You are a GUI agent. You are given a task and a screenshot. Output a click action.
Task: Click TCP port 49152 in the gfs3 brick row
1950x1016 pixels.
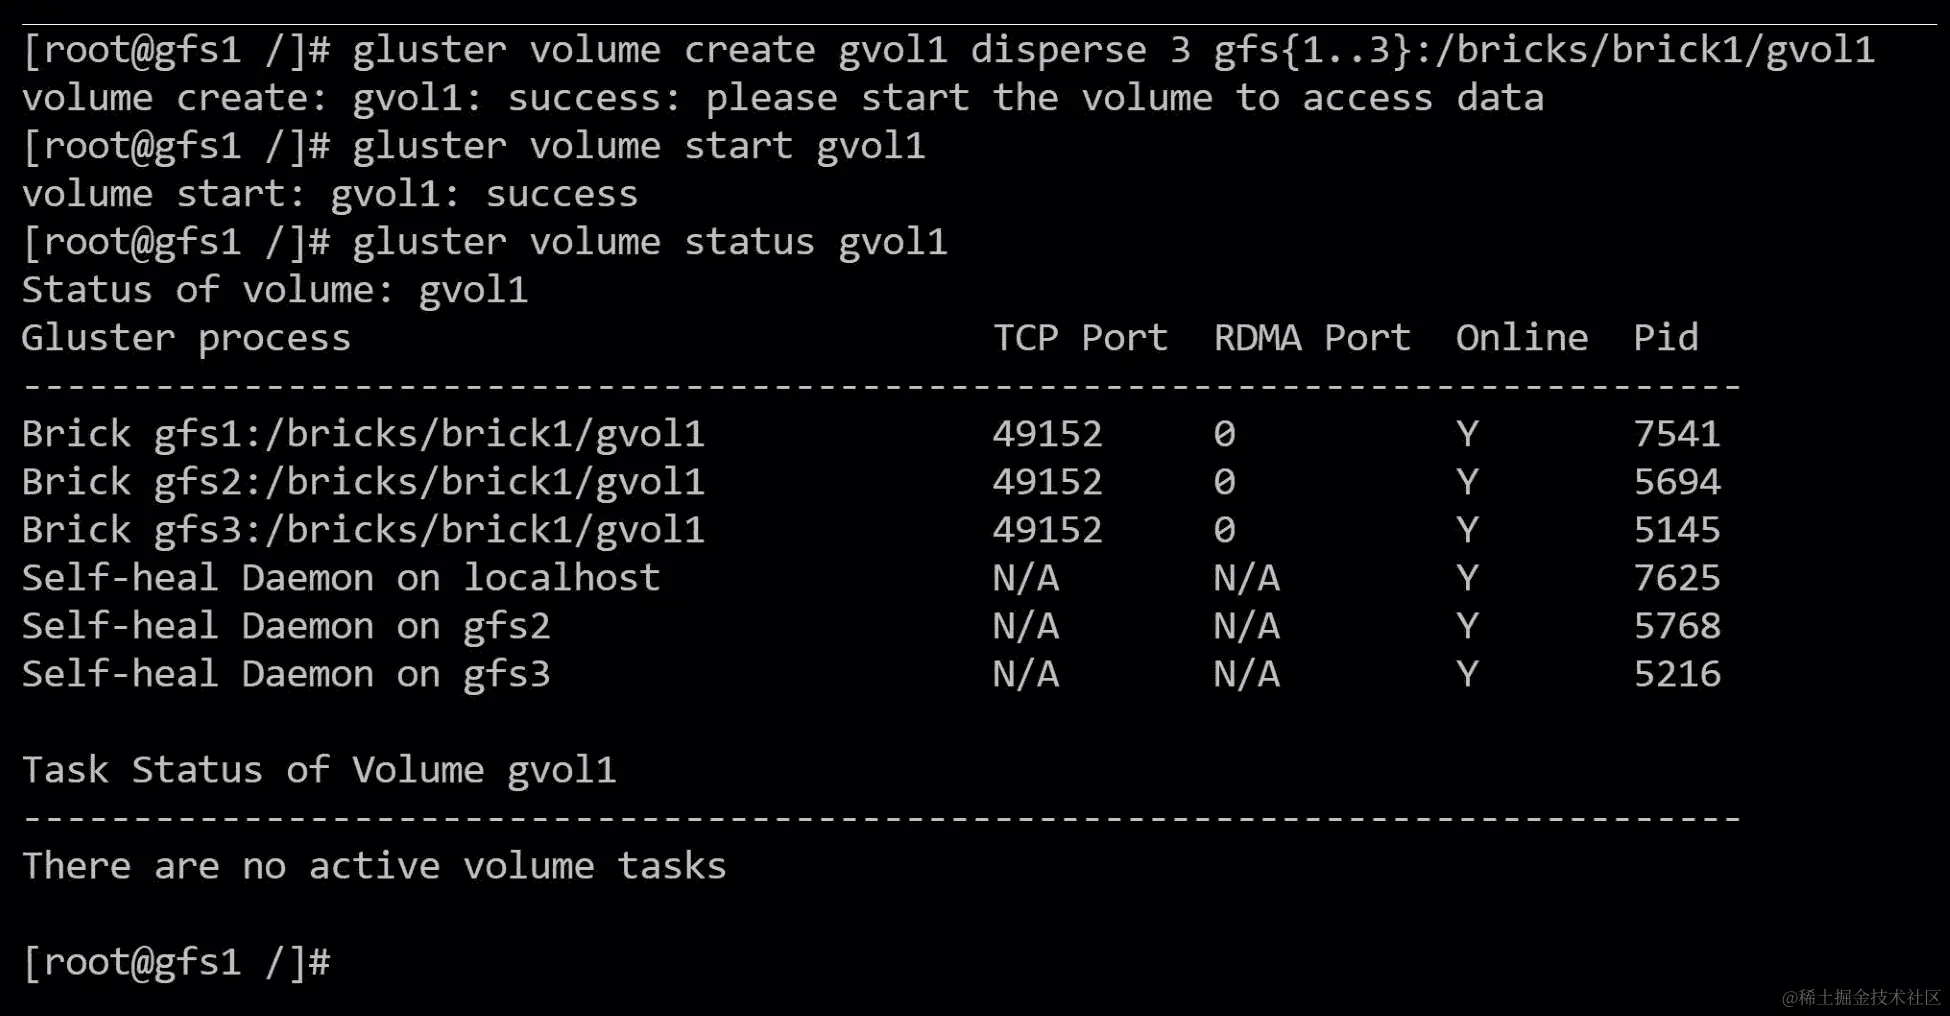click(1047, 530)
